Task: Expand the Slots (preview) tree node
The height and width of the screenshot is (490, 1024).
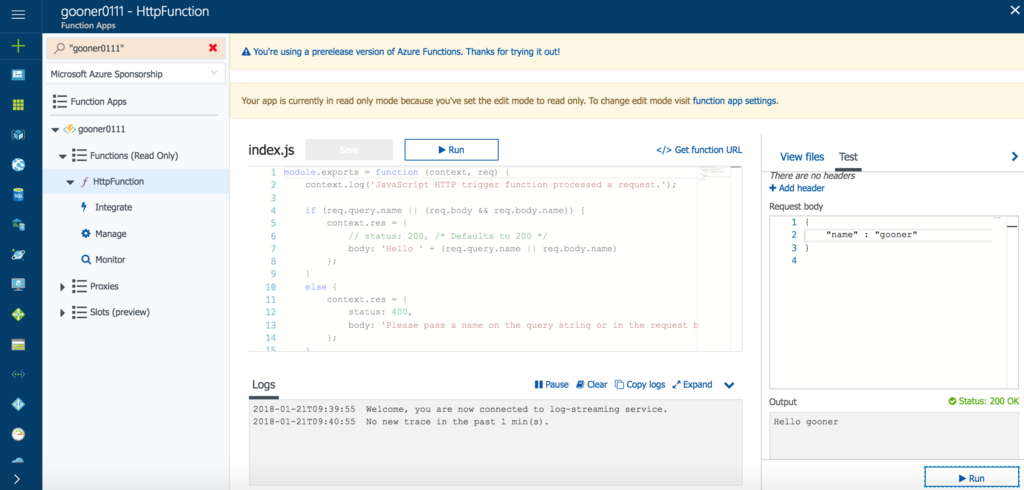Action: (63, 312)
